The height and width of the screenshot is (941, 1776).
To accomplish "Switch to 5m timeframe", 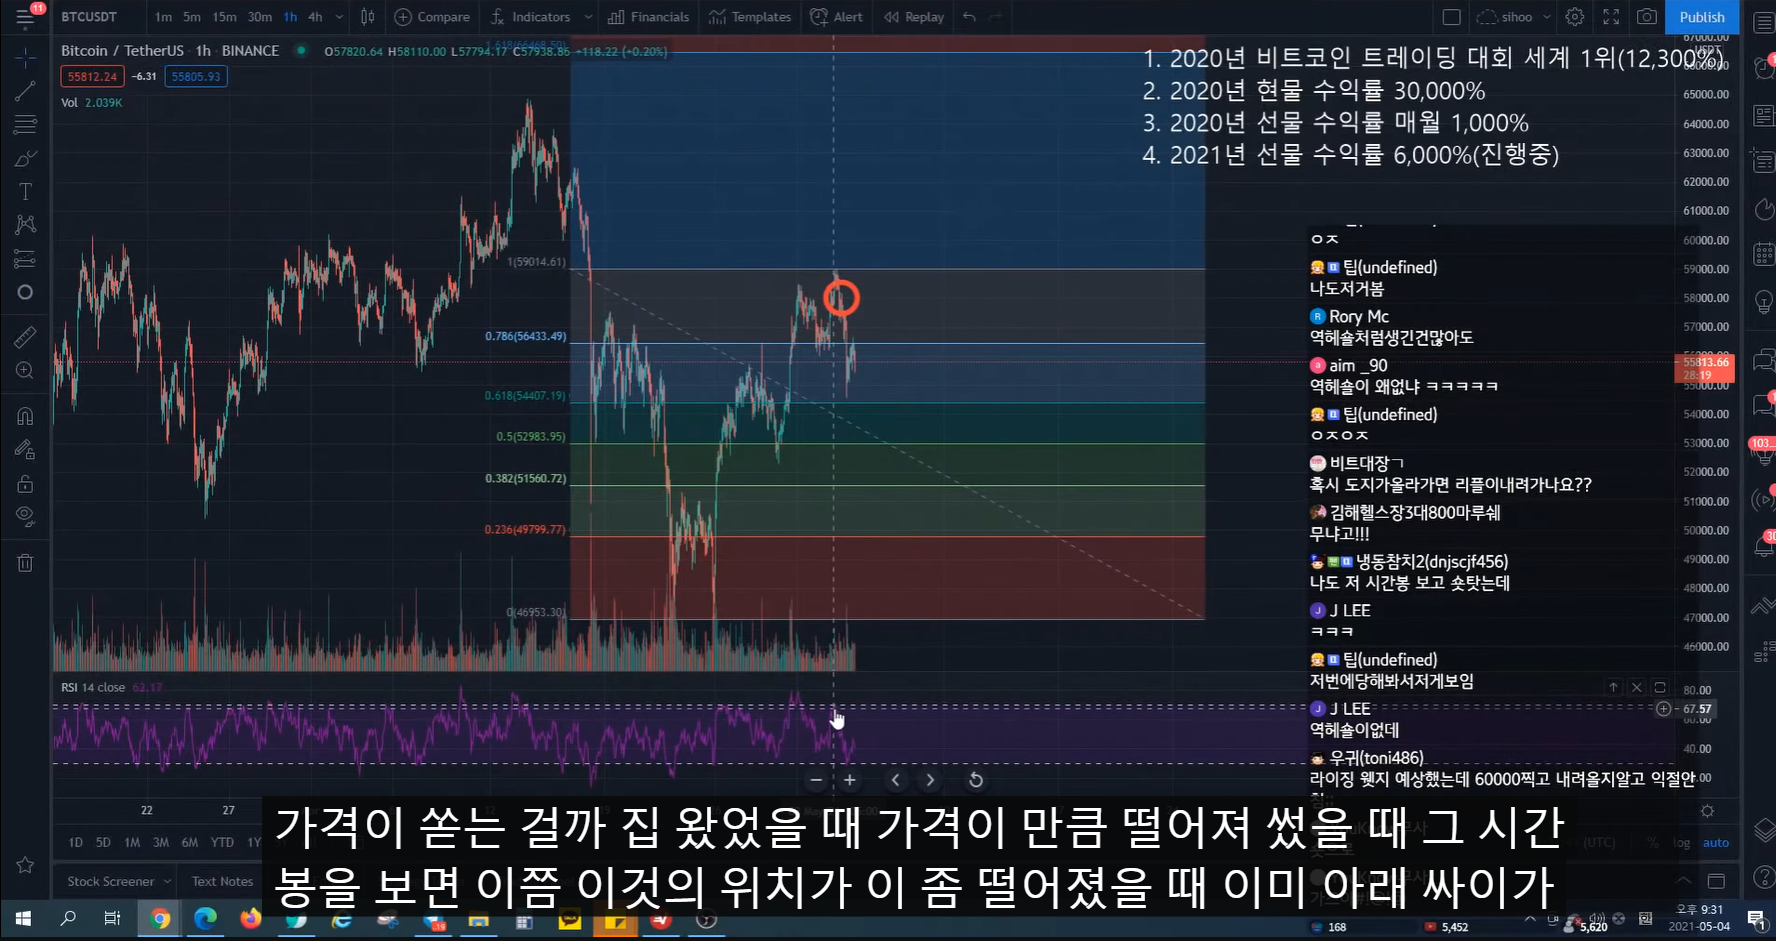I will (191, 17).
